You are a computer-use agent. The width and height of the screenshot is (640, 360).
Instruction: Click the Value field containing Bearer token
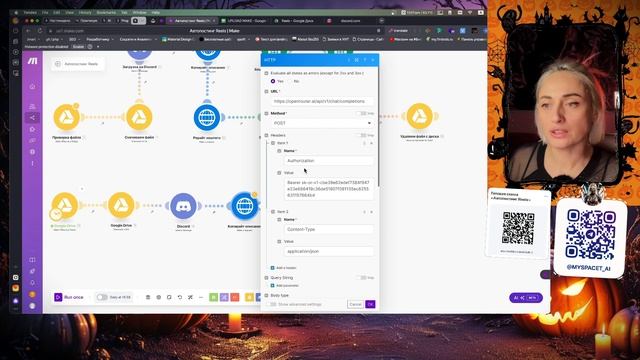click(329, 189)
